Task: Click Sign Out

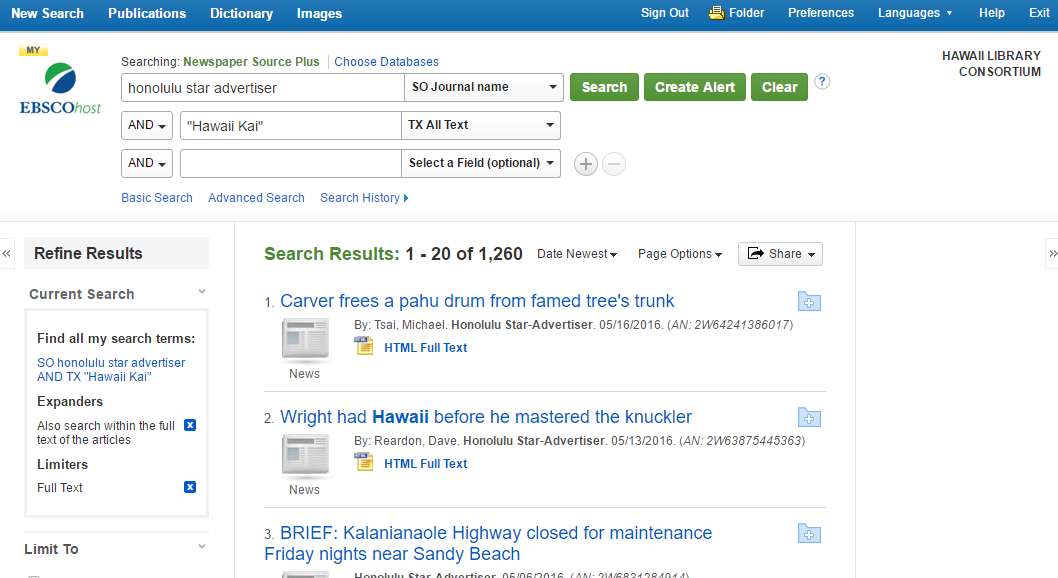Action: (665, 13)
